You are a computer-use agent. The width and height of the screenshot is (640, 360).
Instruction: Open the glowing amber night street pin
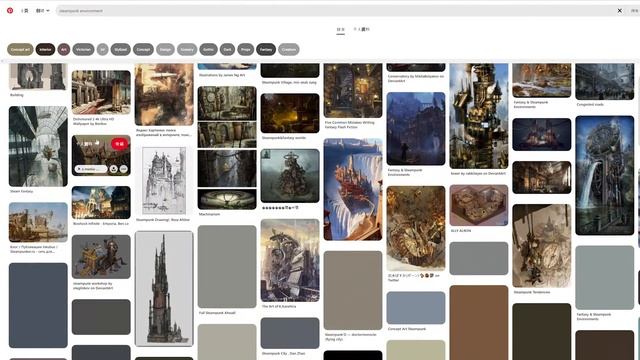[290, 113]
